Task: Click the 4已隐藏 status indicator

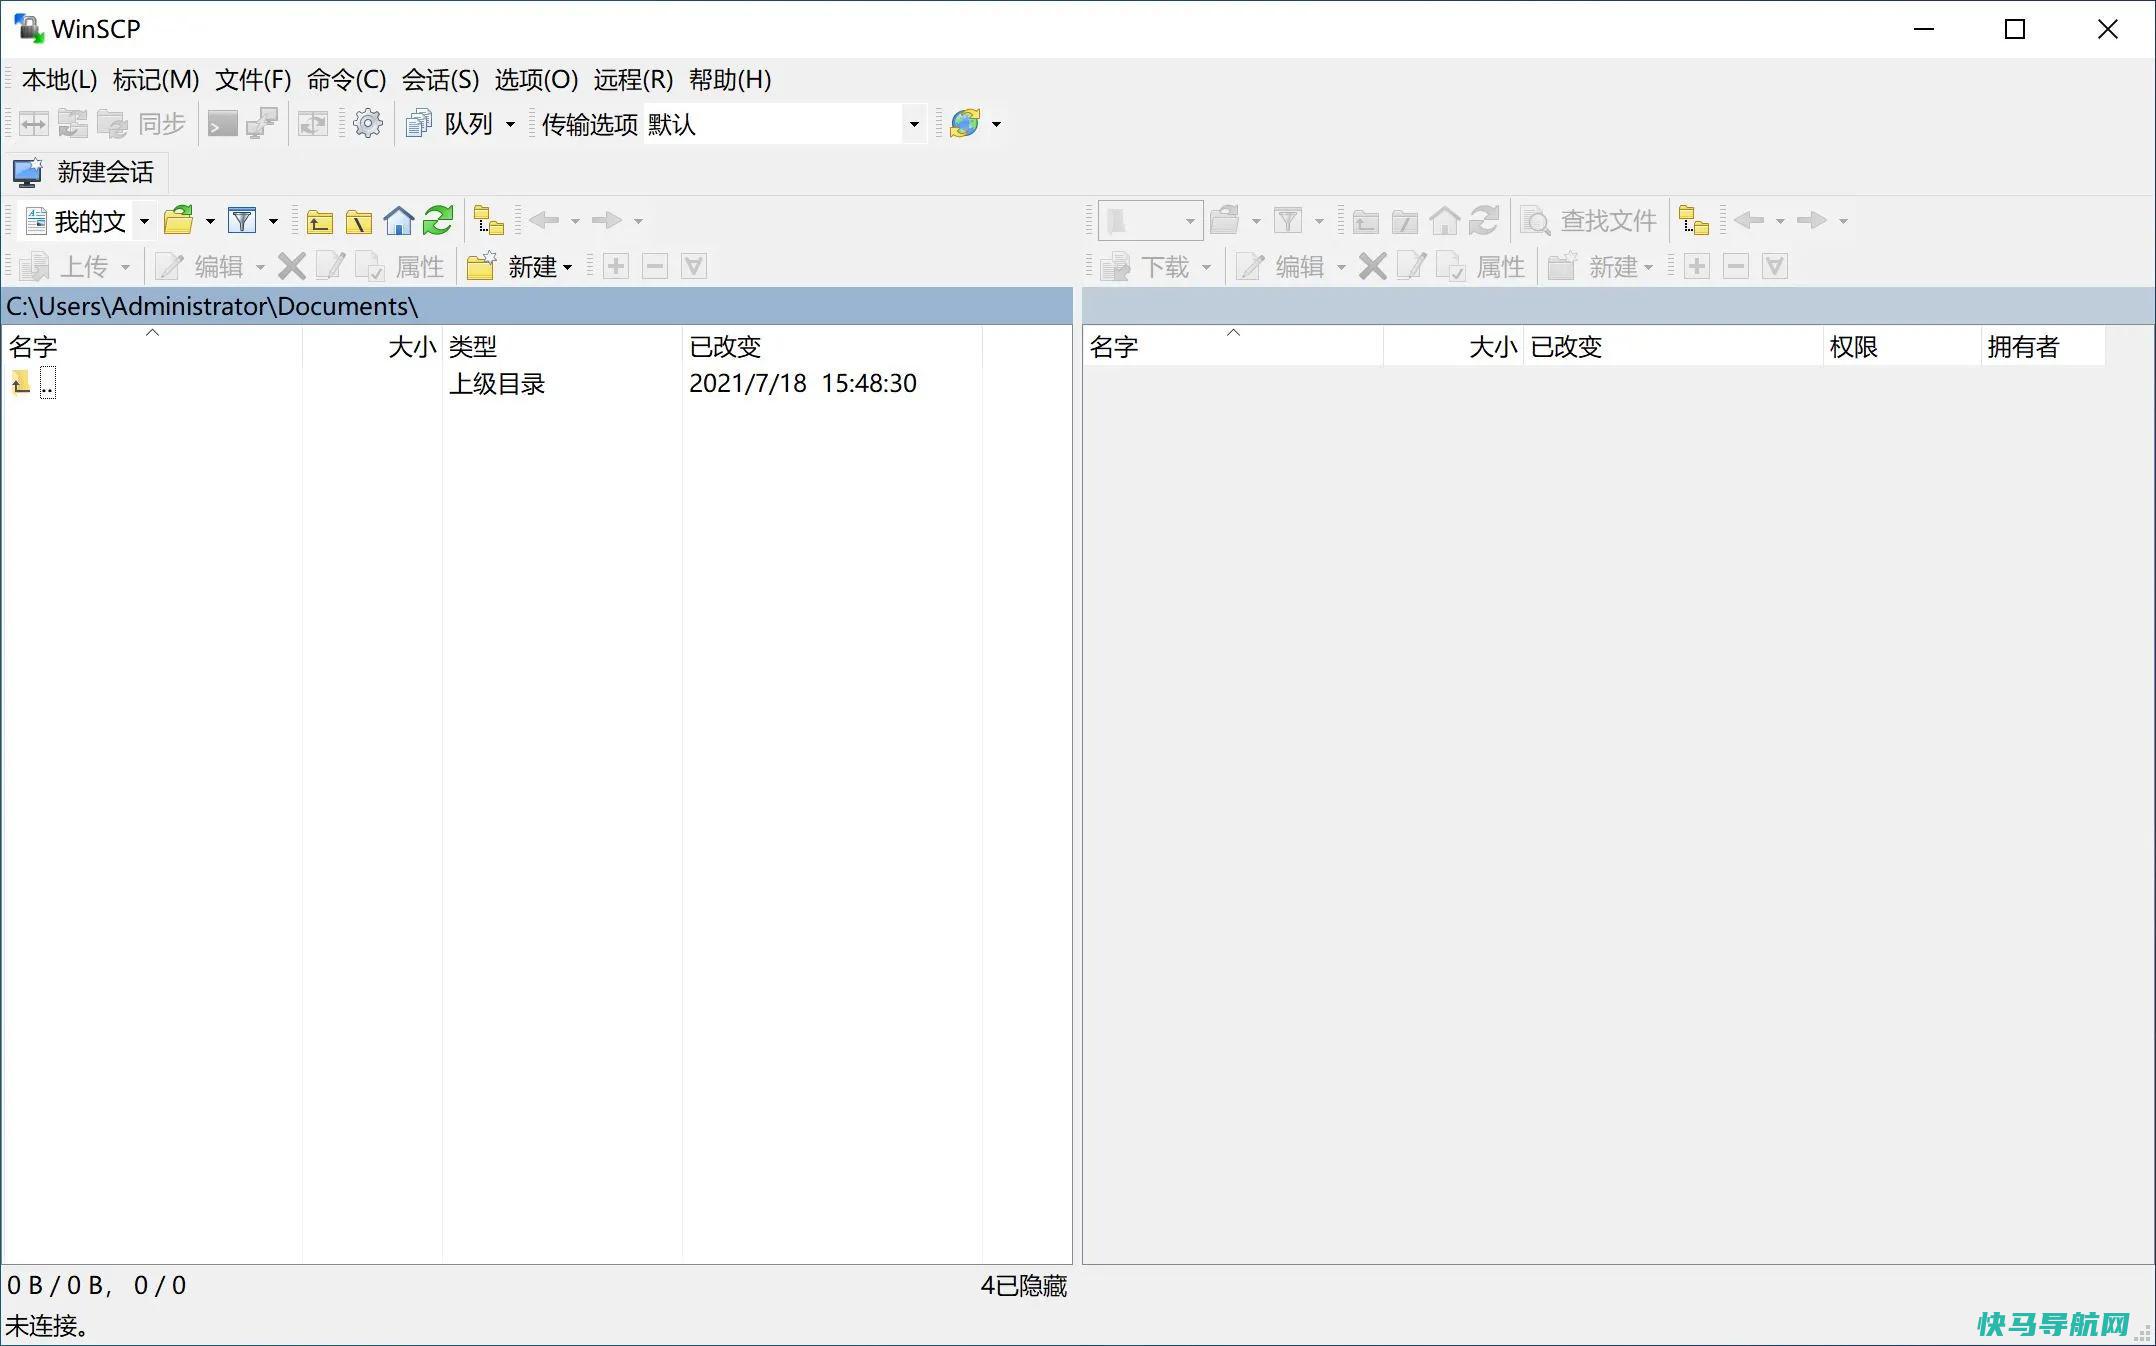Action: tap(1023, 1286)
